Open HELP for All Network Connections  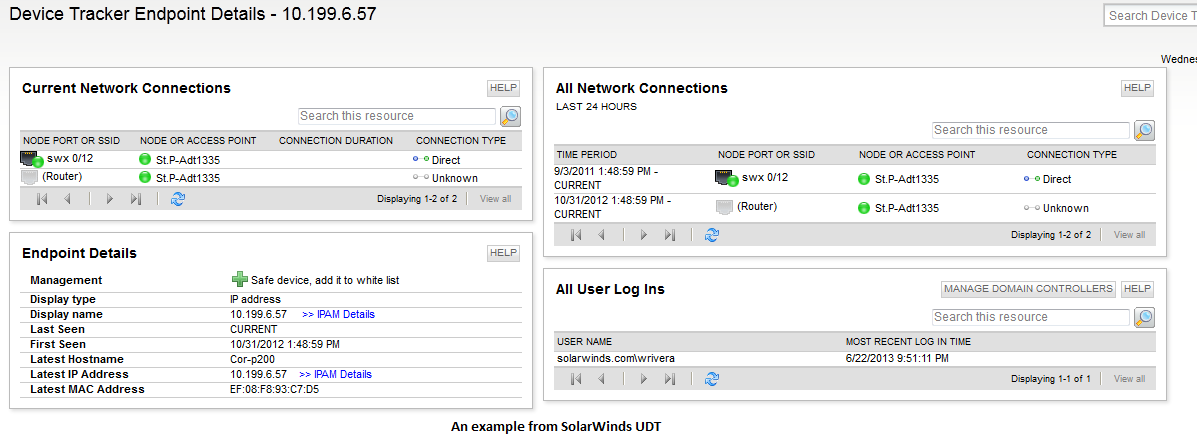coord(1137,89)
